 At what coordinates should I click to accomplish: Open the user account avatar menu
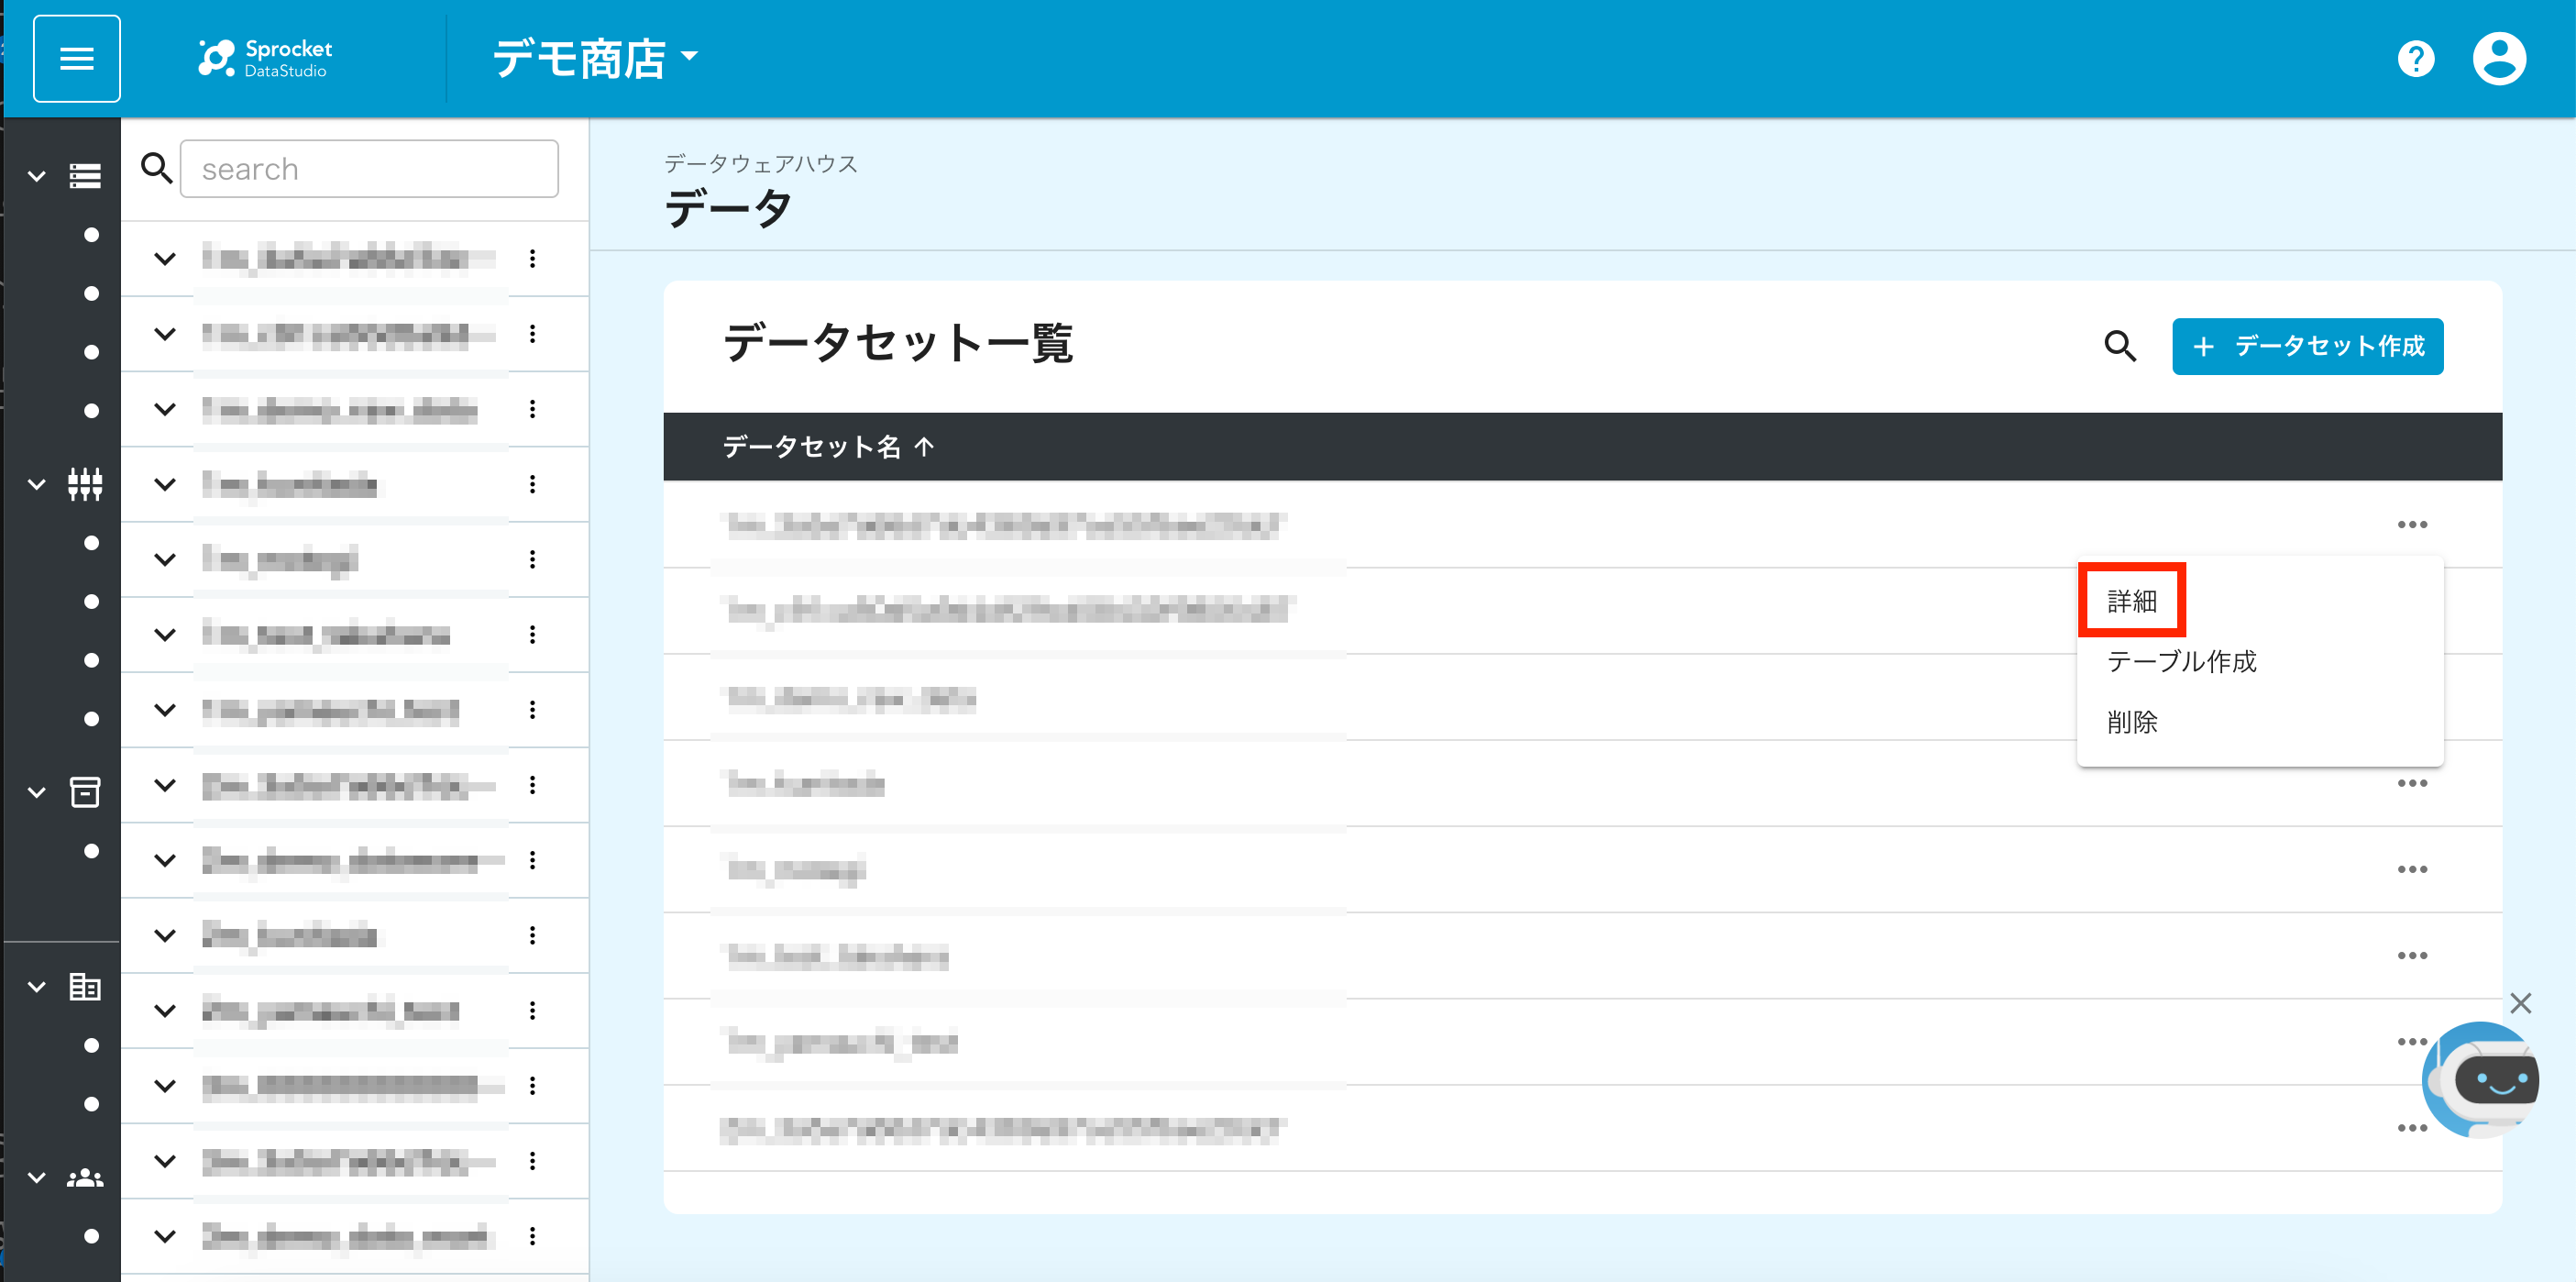tap(2499, 59)
